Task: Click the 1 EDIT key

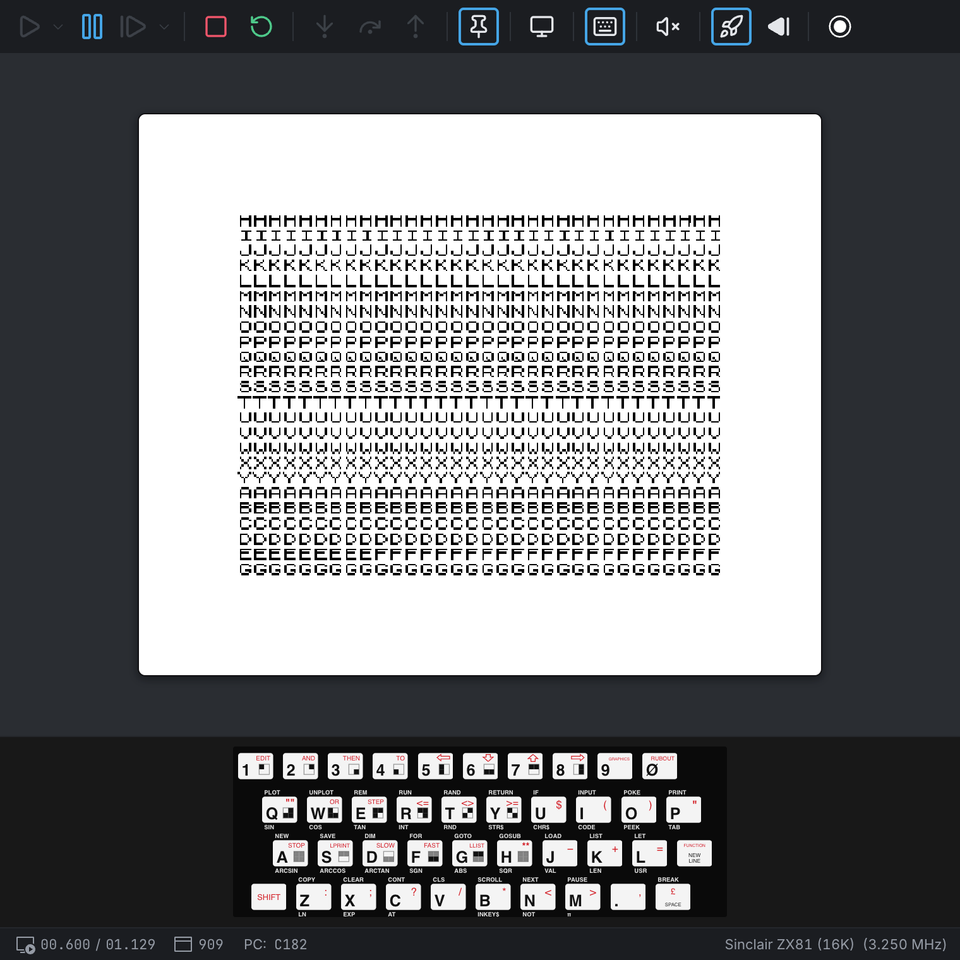Action: tap(255, 767)
